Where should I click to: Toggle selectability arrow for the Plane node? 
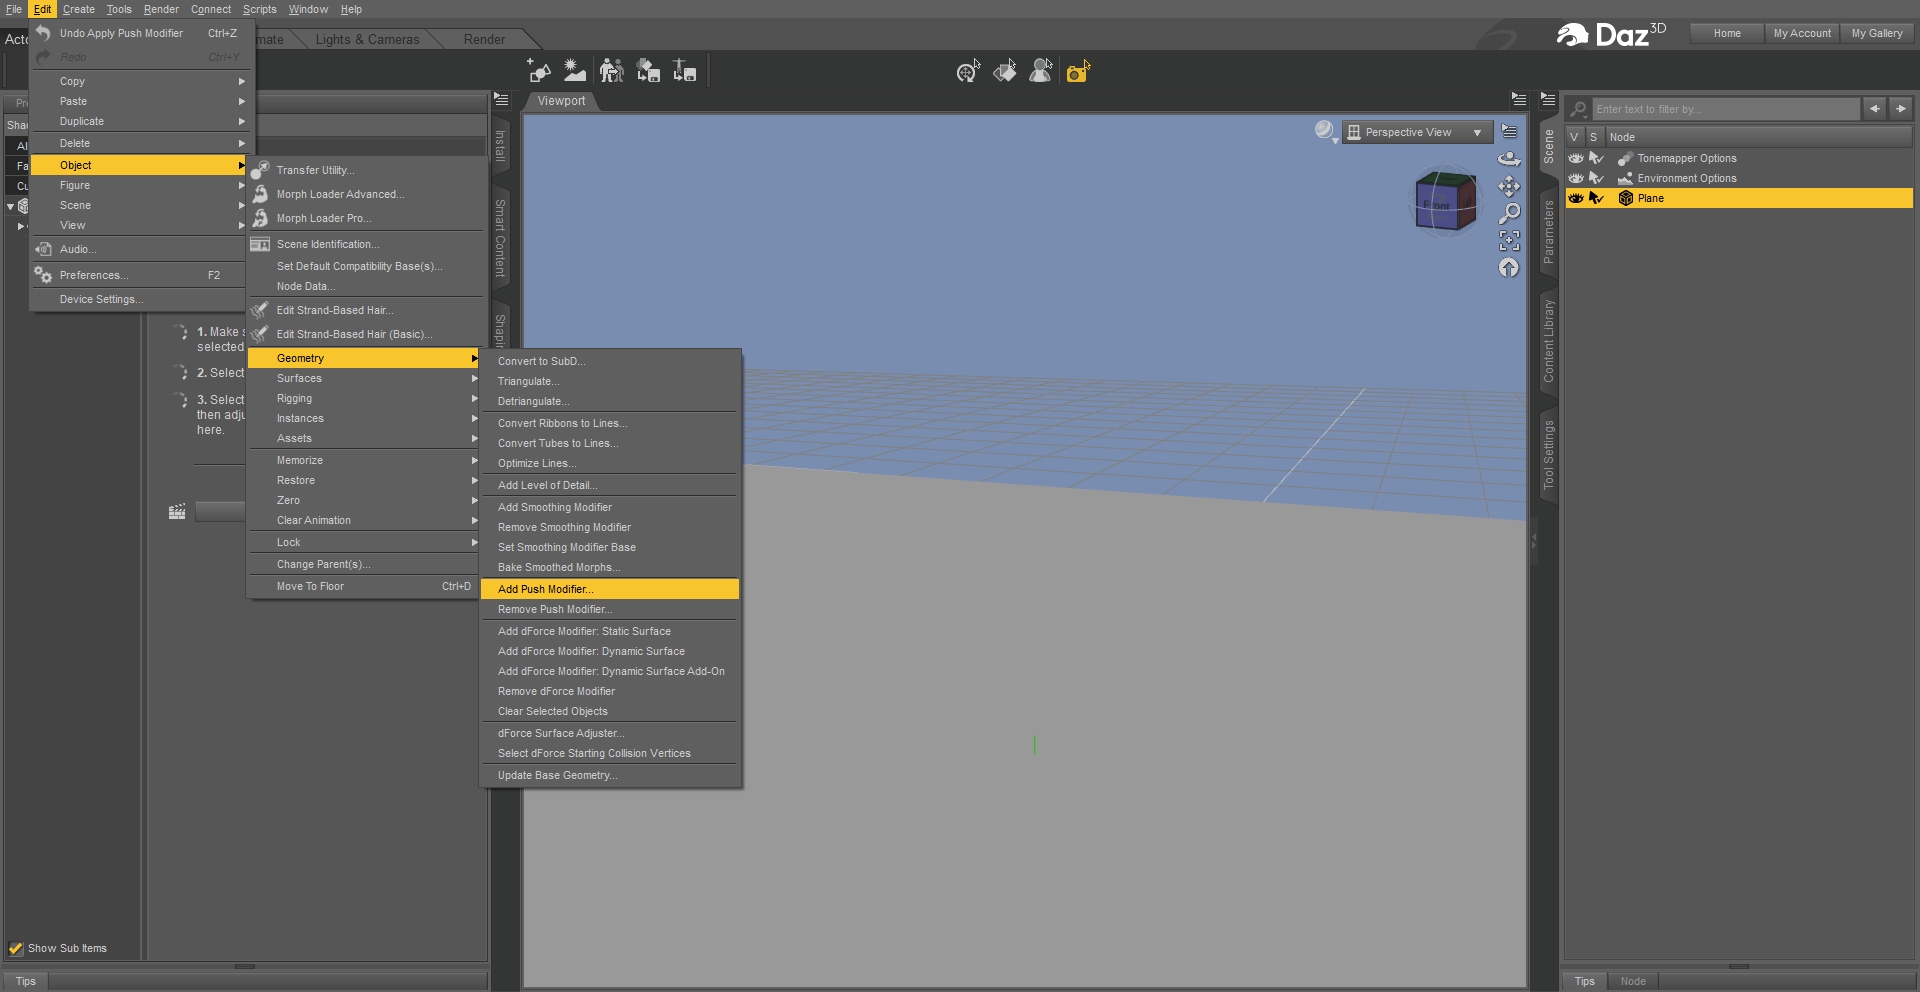coord(1596,198)
